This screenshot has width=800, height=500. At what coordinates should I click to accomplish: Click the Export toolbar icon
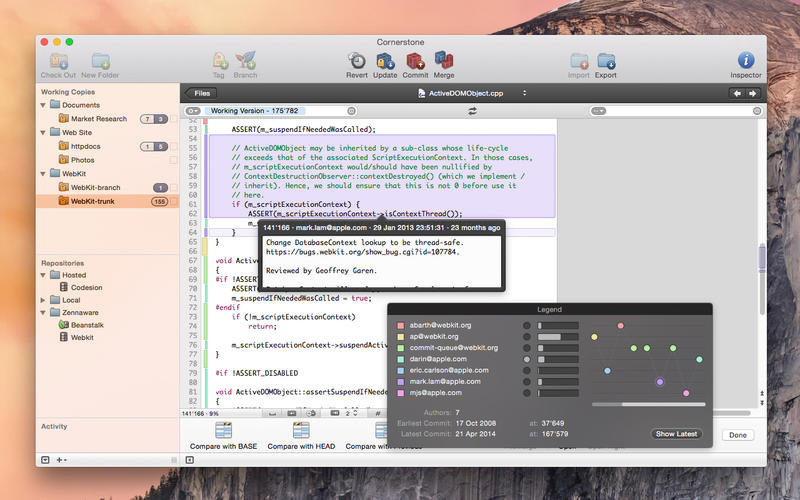pos(606,61)
